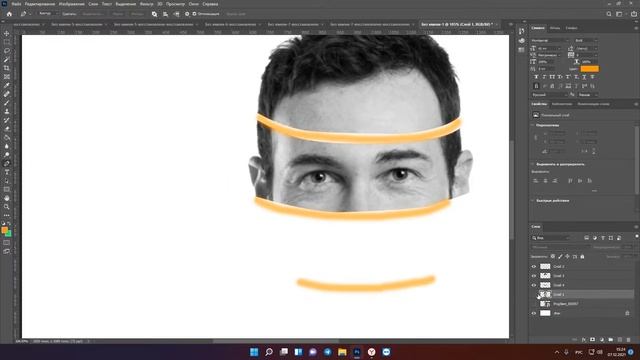The height and width of the screenshot is (360, 640).
Task: Click the new group folder icon
Action: coord(611,340)
